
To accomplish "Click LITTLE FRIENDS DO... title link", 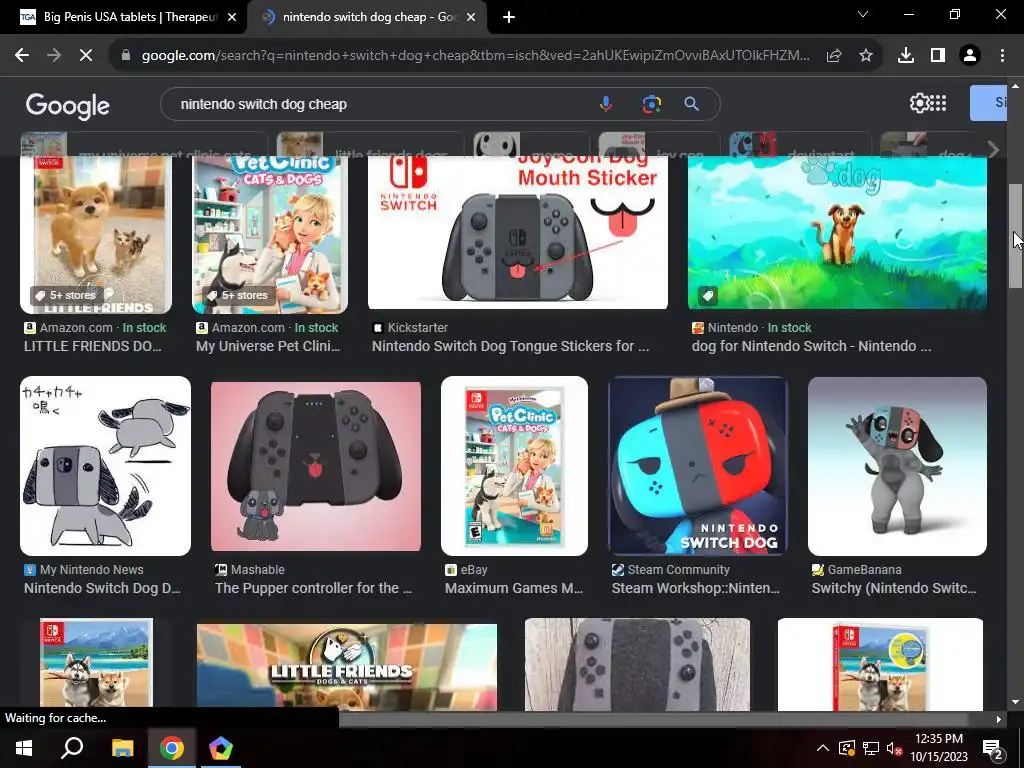I will coord(93,346).
